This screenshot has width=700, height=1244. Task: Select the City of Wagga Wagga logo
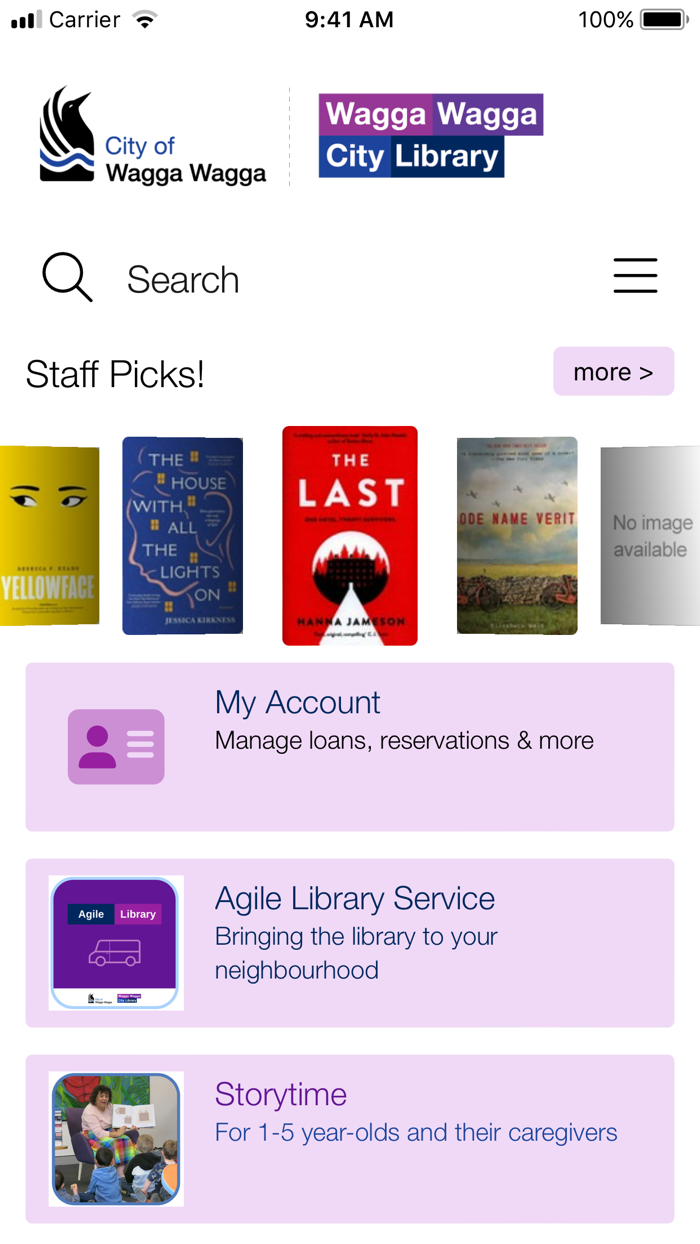(x=153, y=136)
